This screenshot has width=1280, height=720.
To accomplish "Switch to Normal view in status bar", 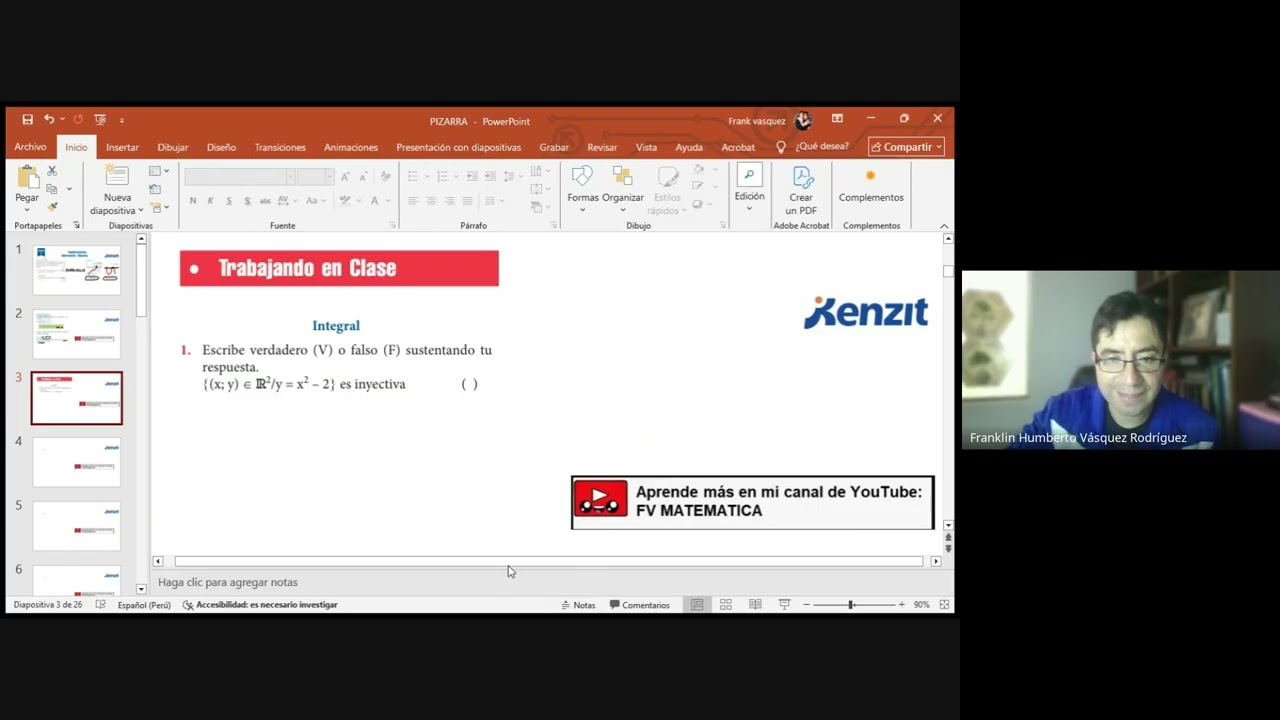I will (x=697, y=605).
